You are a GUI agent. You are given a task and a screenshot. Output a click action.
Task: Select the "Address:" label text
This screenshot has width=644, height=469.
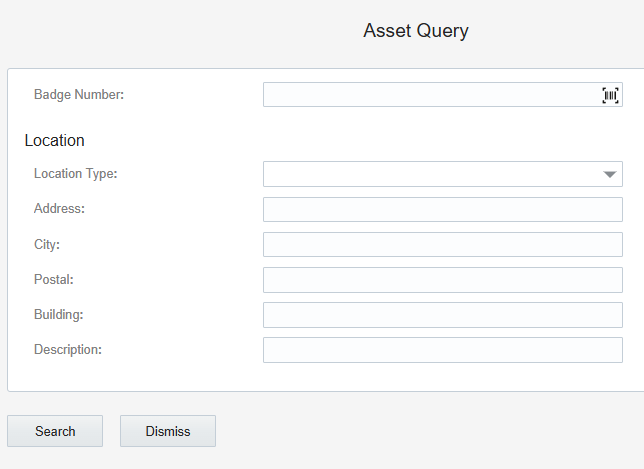59,209
